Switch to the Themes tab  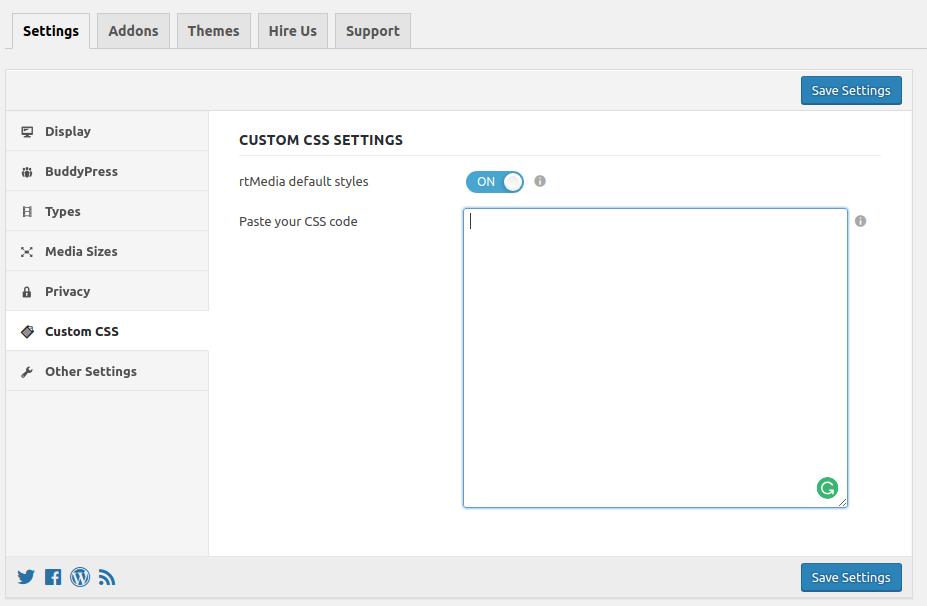tap(213, 31)
